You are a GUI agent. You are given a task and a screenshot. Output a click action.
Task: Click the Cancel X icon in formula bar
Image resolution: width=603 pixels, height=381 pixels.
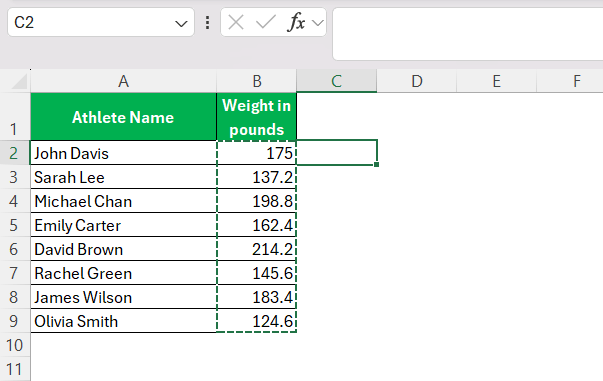[236, 22]
